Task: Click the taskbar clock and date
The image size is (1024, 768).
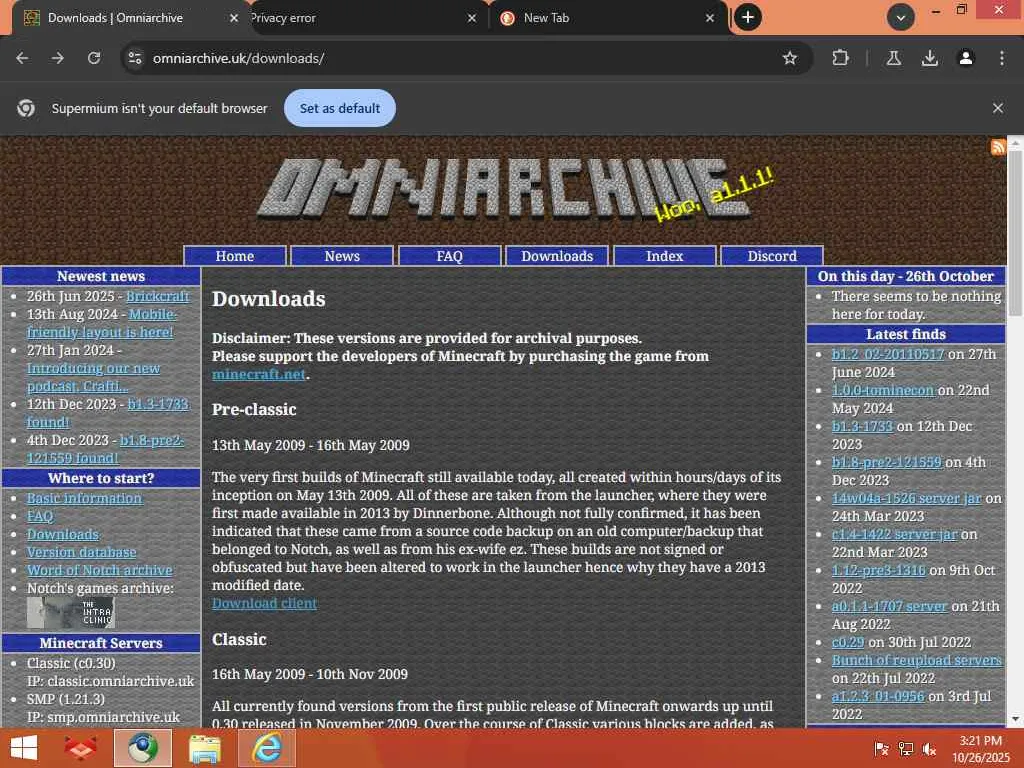Action: coord(980,749)
